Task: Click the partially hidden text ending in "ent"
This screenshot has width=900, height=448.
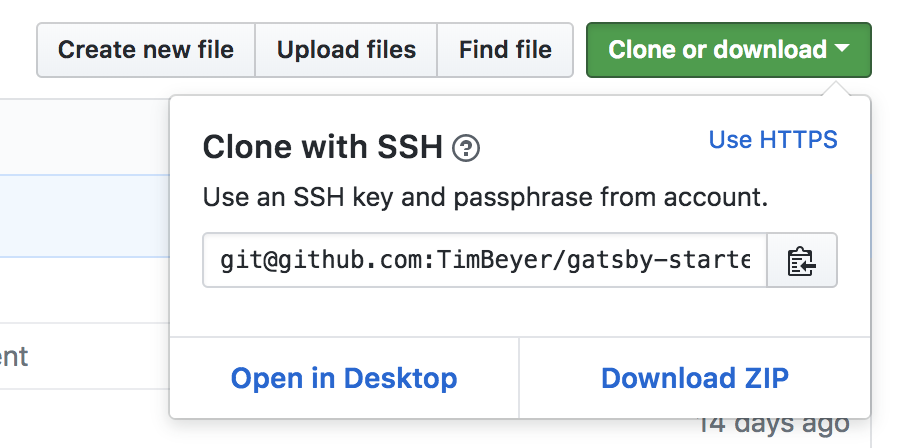Action: (x=14, y=357)
